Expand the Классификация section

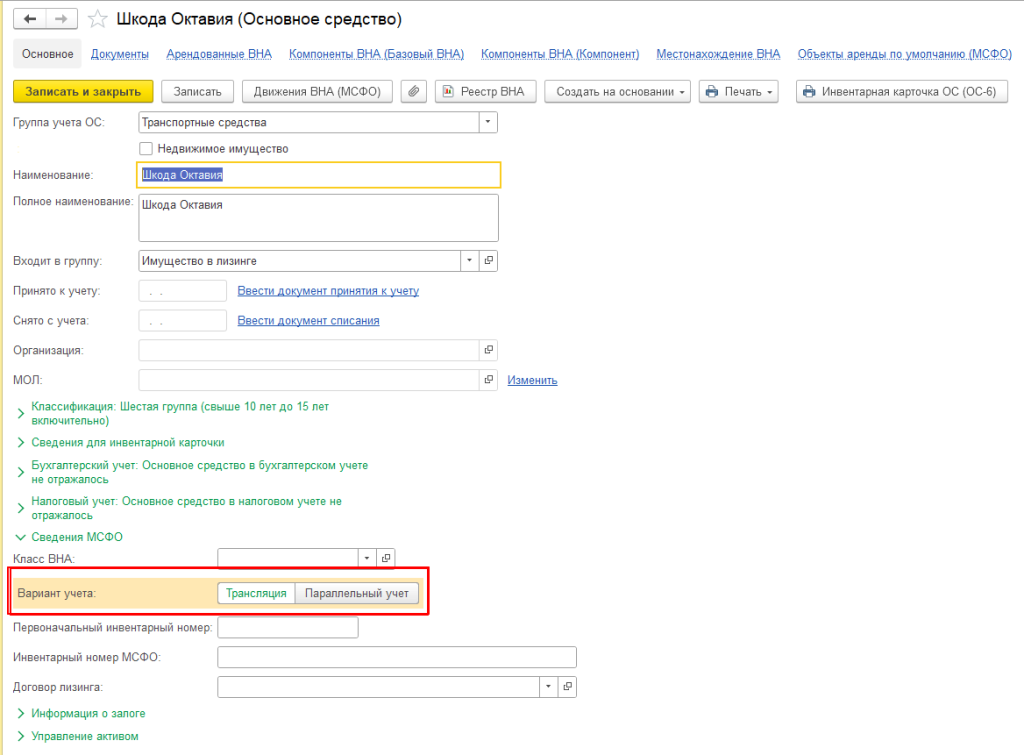(x=20, y=408)
